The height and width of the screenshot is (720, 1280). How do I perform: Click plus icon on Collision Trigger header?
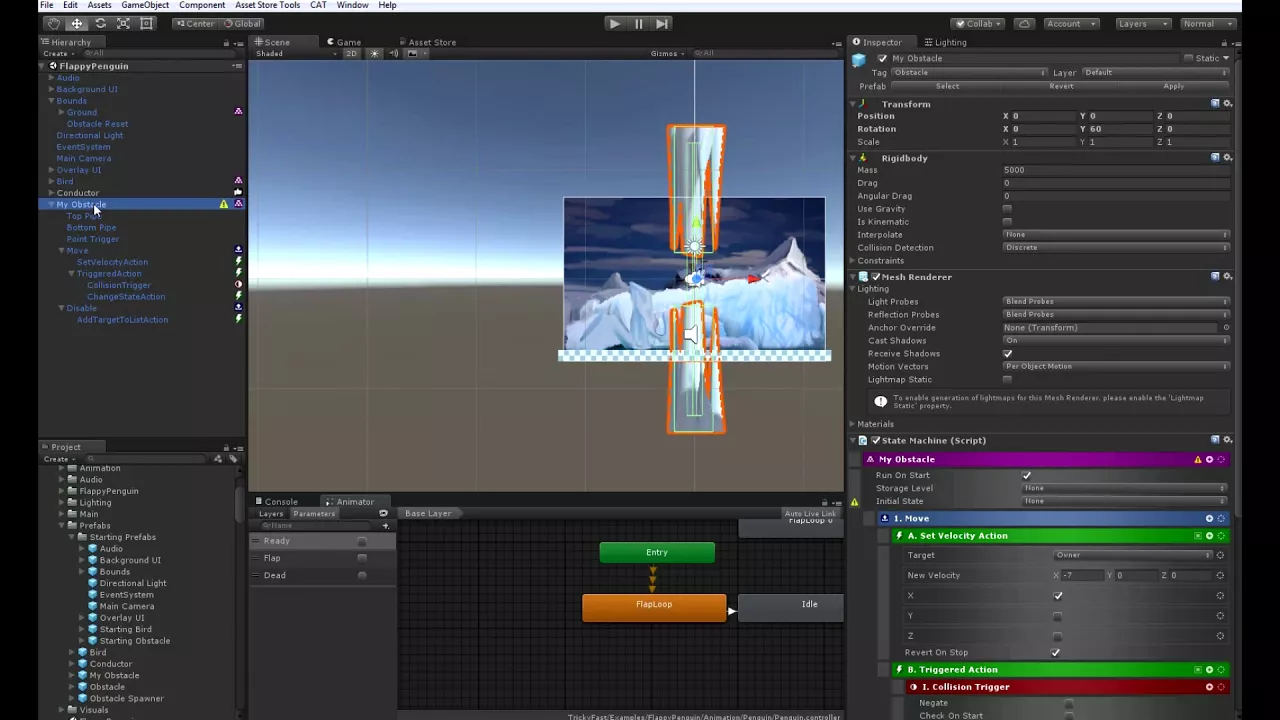1209,687
